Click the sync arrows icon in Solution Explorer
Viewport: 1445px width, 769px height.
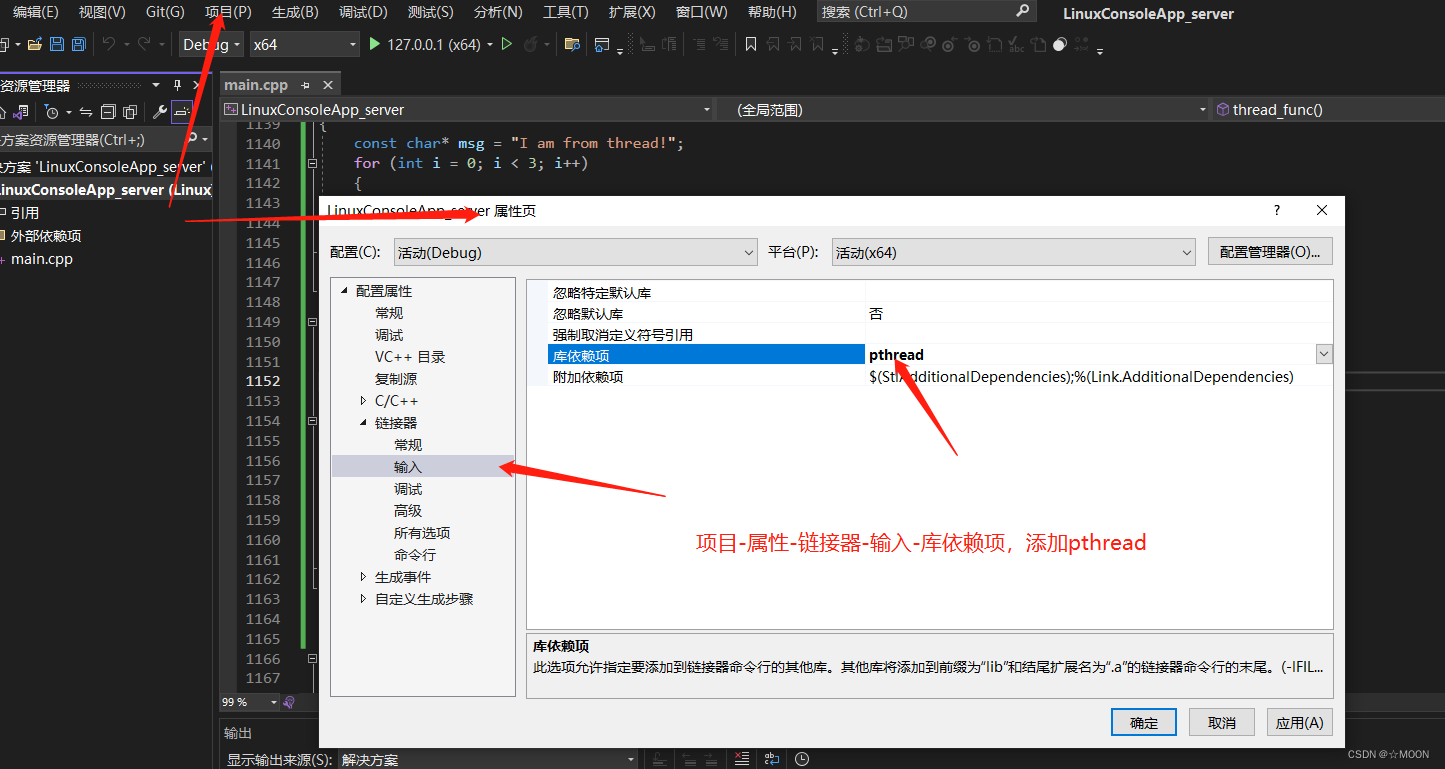click(86, 112)
